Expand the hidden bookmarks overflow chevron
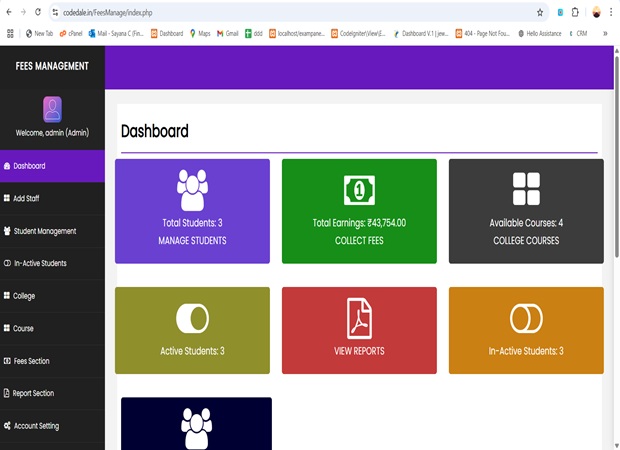The image size is (620, 450). (605, 33)
